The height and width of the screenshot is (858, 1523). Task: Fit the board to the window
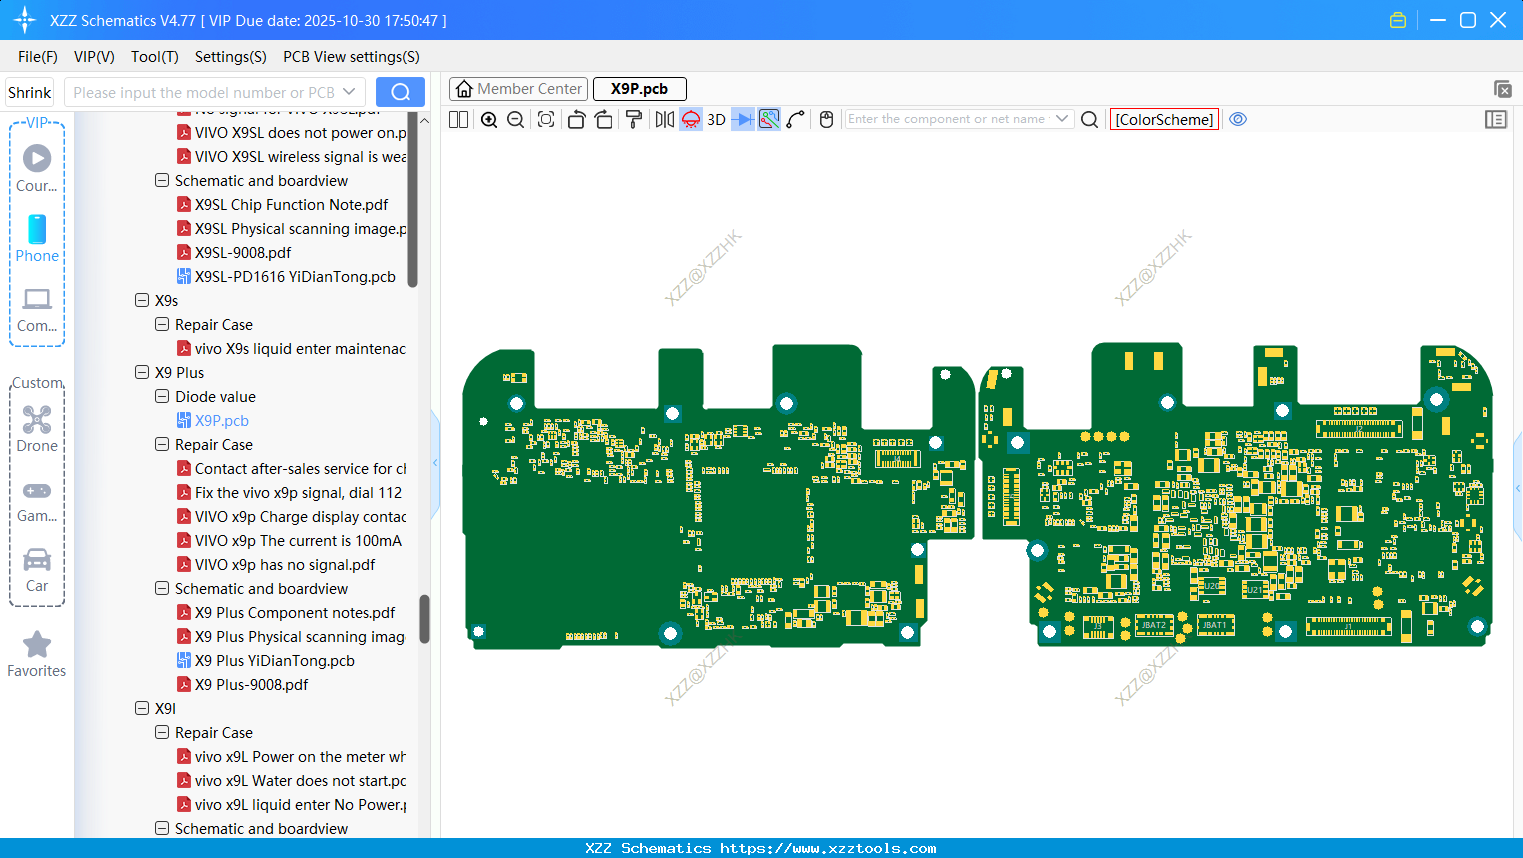point(546,119)
